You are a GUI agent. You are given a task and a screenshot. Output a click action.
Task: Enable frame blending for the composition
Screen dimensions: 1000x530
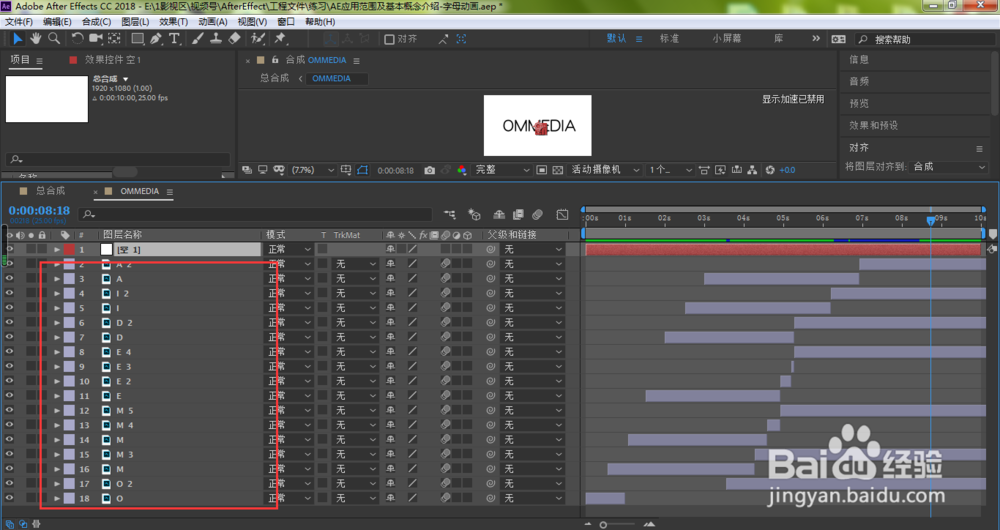pos(518,215)
